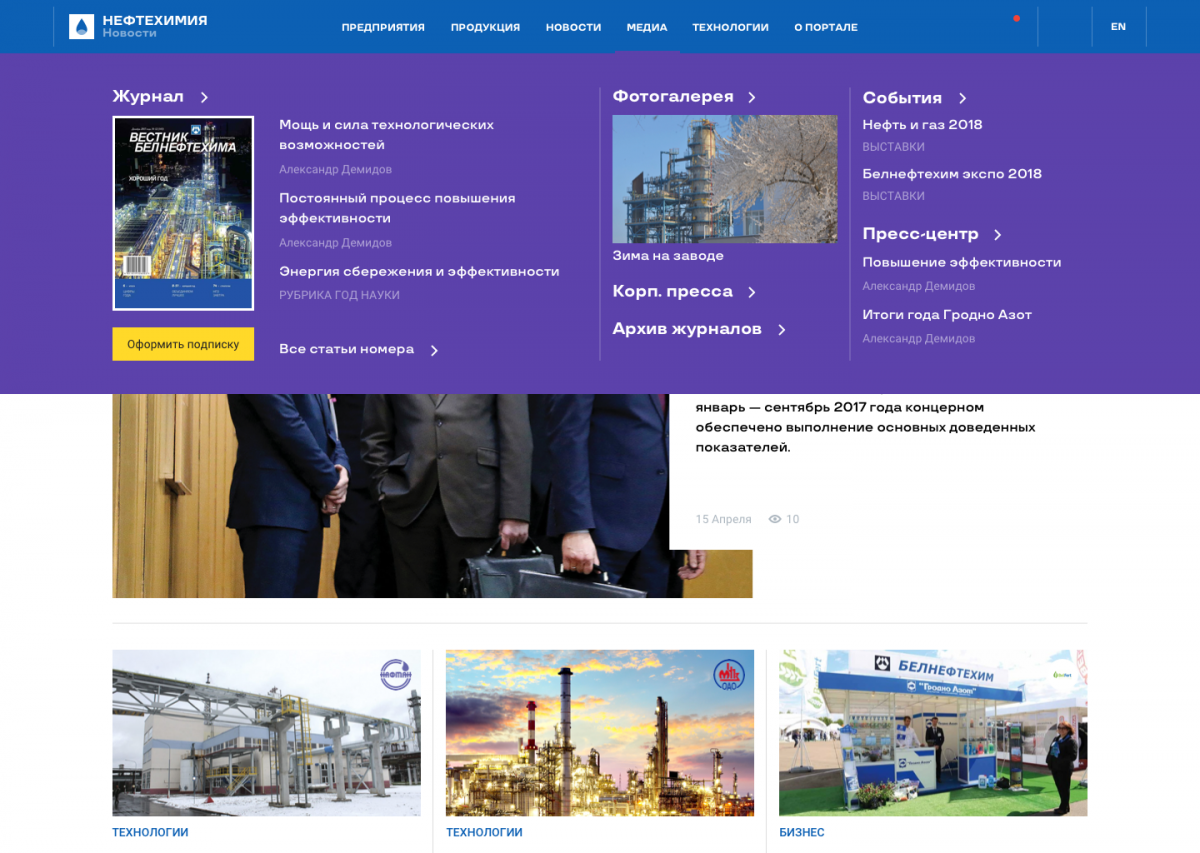Expand the Корп. пресса arrow
This screenshot has width=1200, height=853.
[752, 292]
